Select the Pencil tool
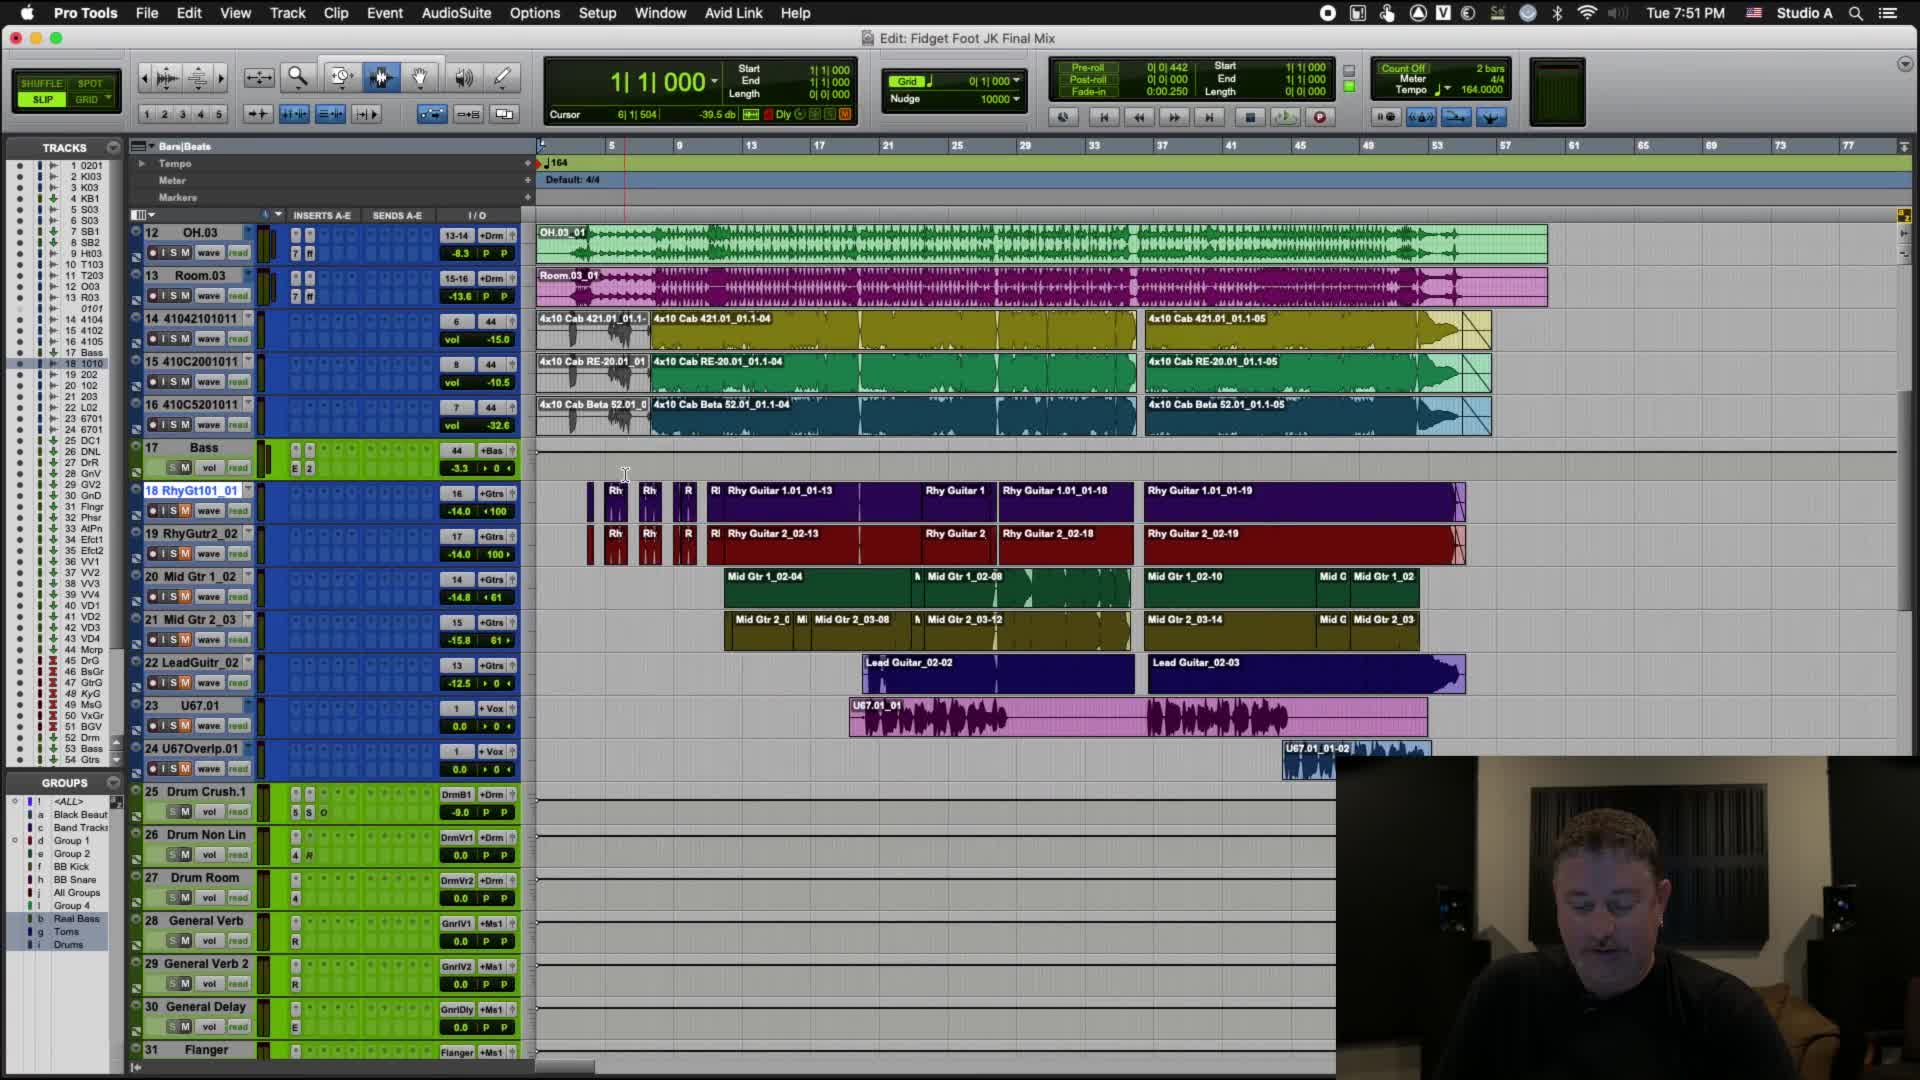 [502, 77]
